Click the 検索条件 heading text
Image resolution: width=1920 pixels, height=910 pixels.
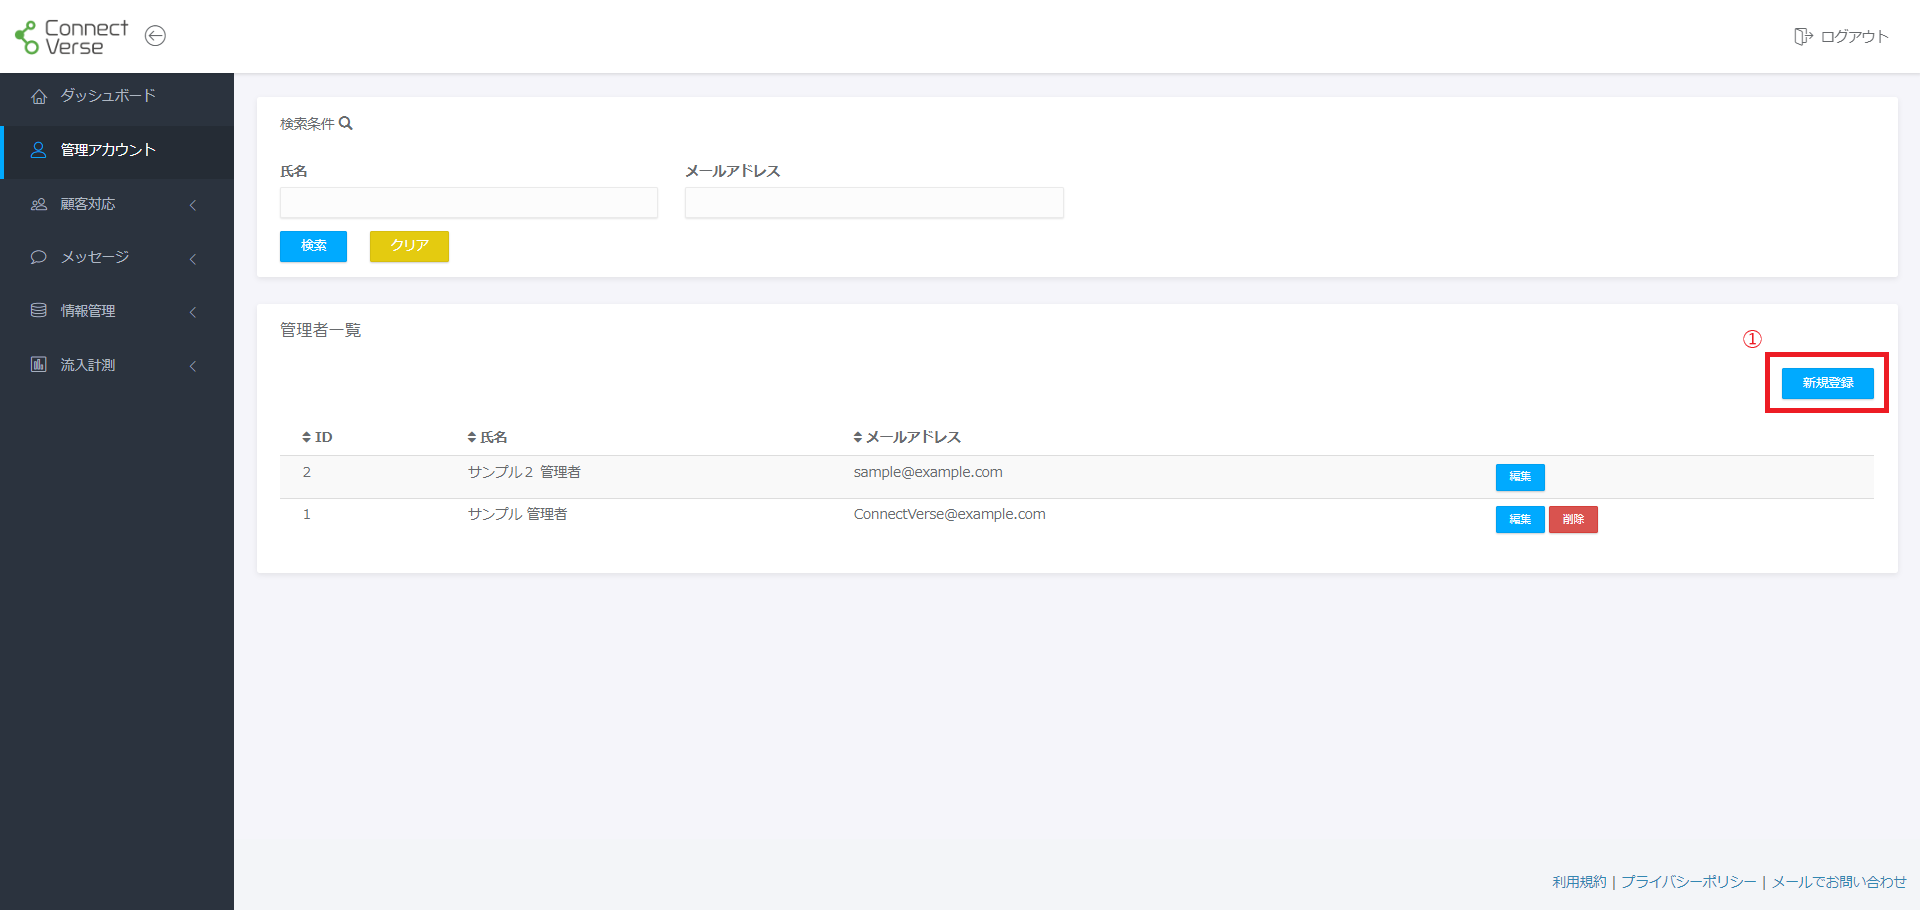pyautogui.click(x=307, y=124)
